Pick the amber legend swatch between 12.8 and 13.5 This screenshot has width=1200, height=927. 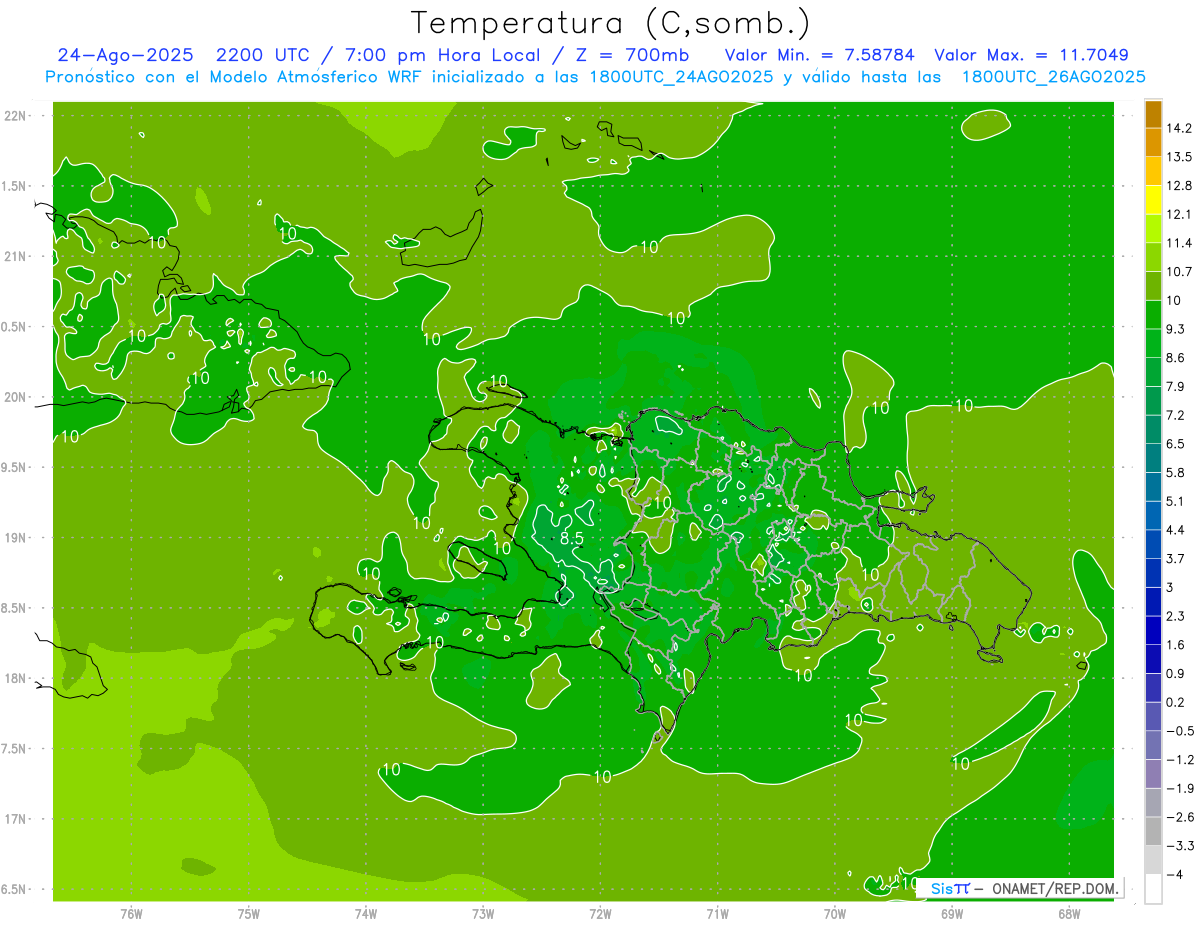coord(1153,171)
